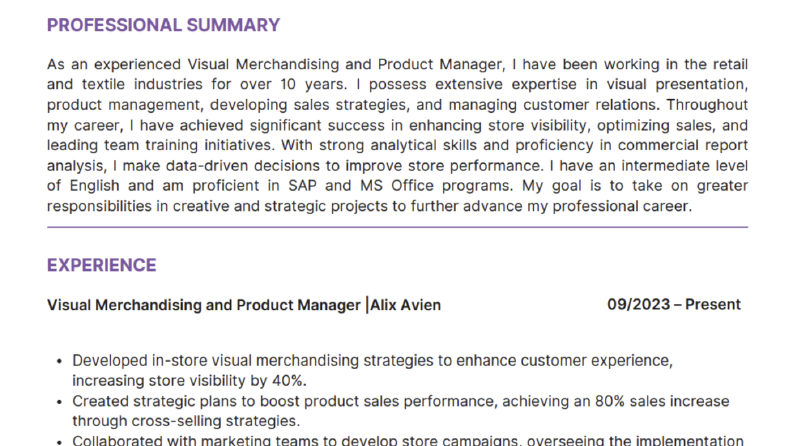Viewport: 793px width, 446px height.
Task: Click the summary line starting 'leading team training'
Action: pos(398,146)
